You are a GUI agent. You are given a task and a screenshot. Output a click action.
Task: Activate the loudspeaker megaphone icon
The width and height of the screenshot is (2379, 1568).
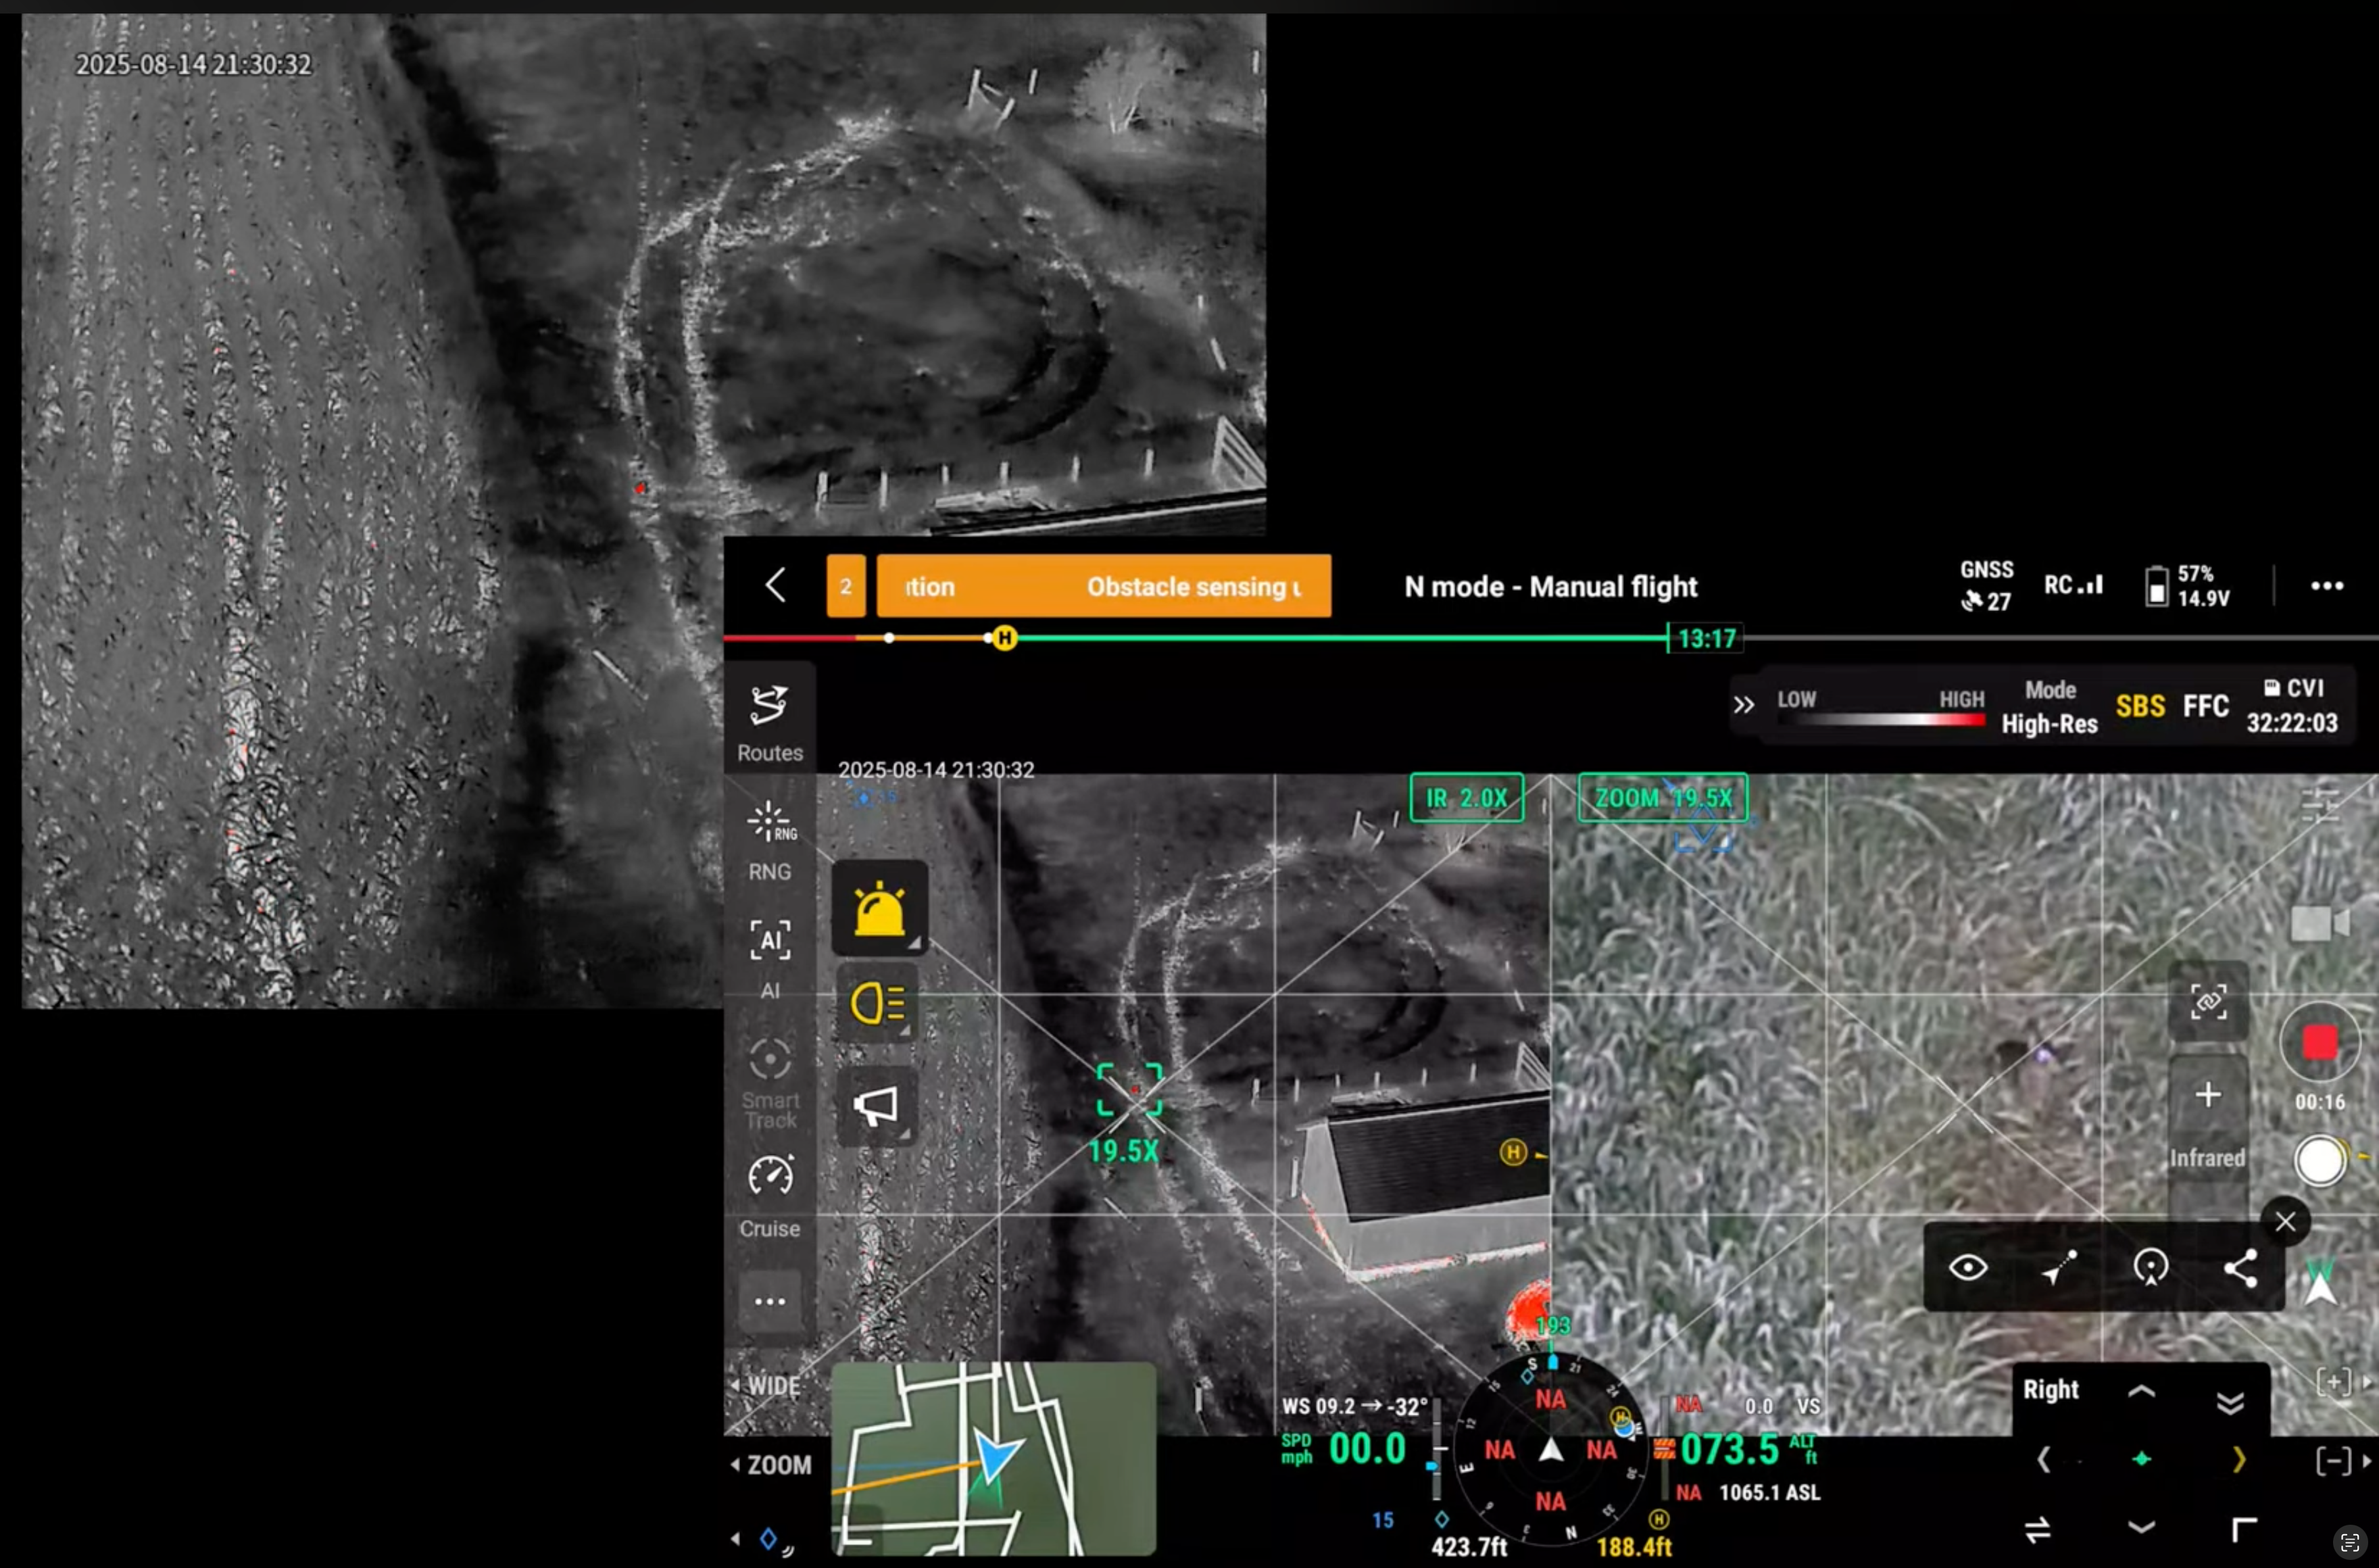point(877,1105)
